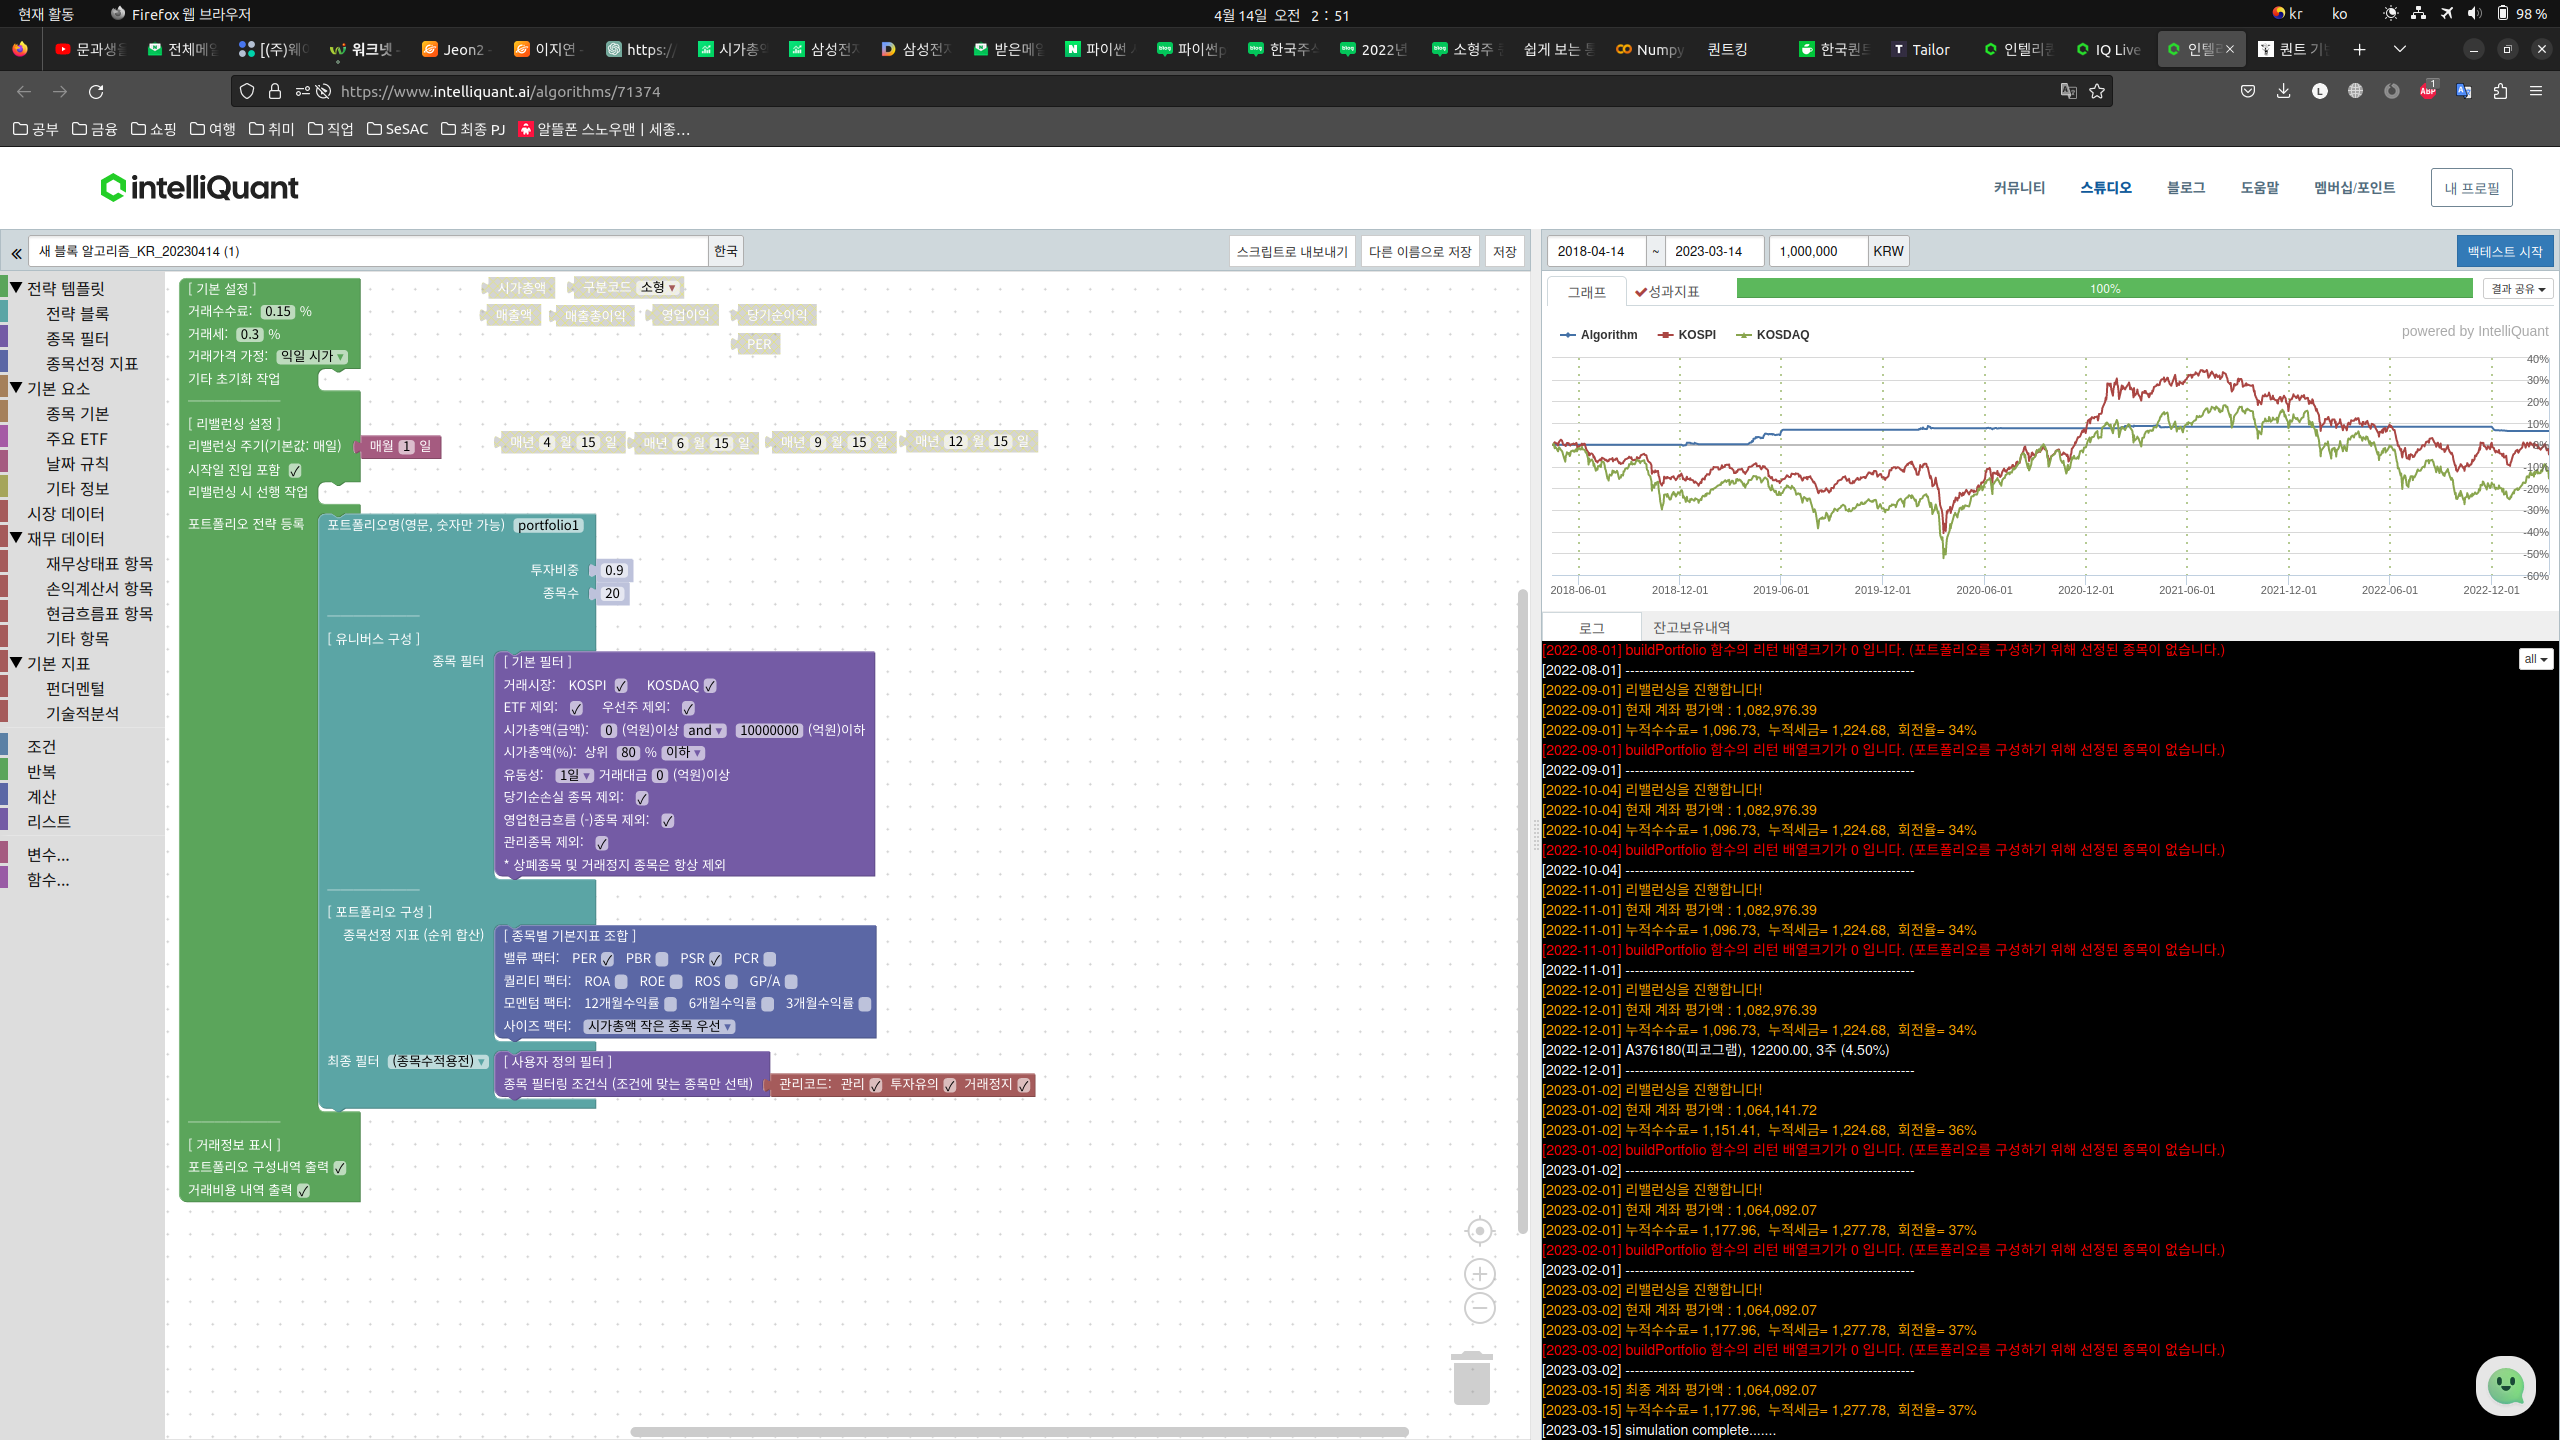
Task: Open the chatbot assistant icon
Action: (2505, 1386)
